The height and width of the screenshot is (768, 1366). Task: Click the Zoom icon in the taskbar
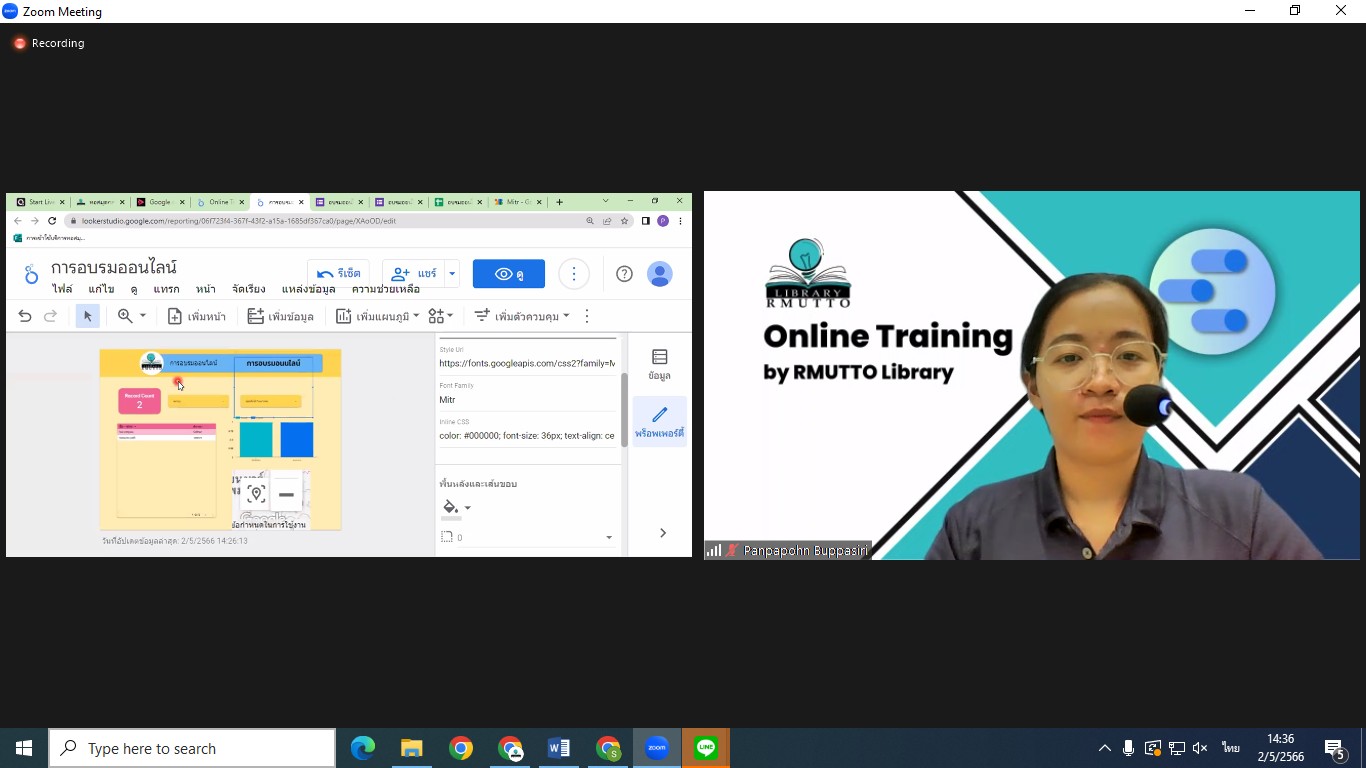[657, 748]
